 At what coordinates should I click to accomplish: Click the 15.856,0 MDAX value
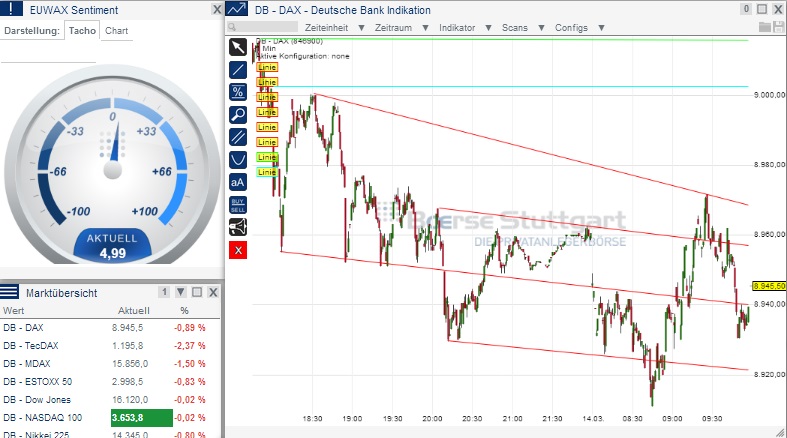coord(130,364)
